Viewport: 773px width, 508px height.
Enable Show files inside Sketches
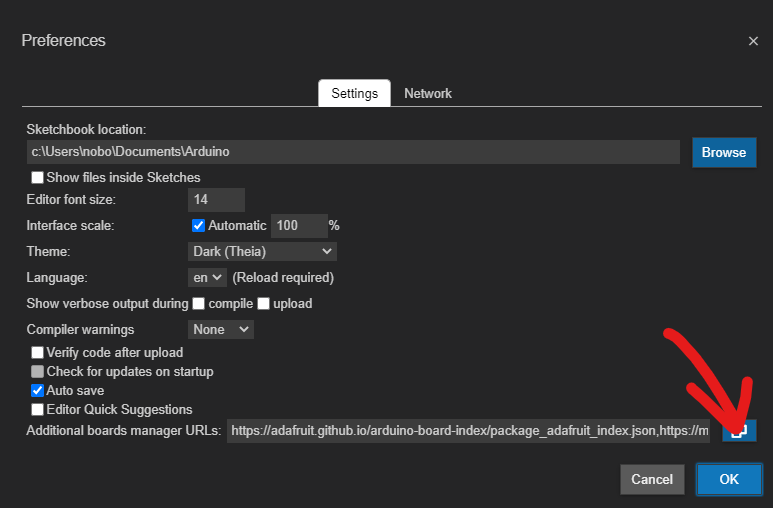click(38, 178)
